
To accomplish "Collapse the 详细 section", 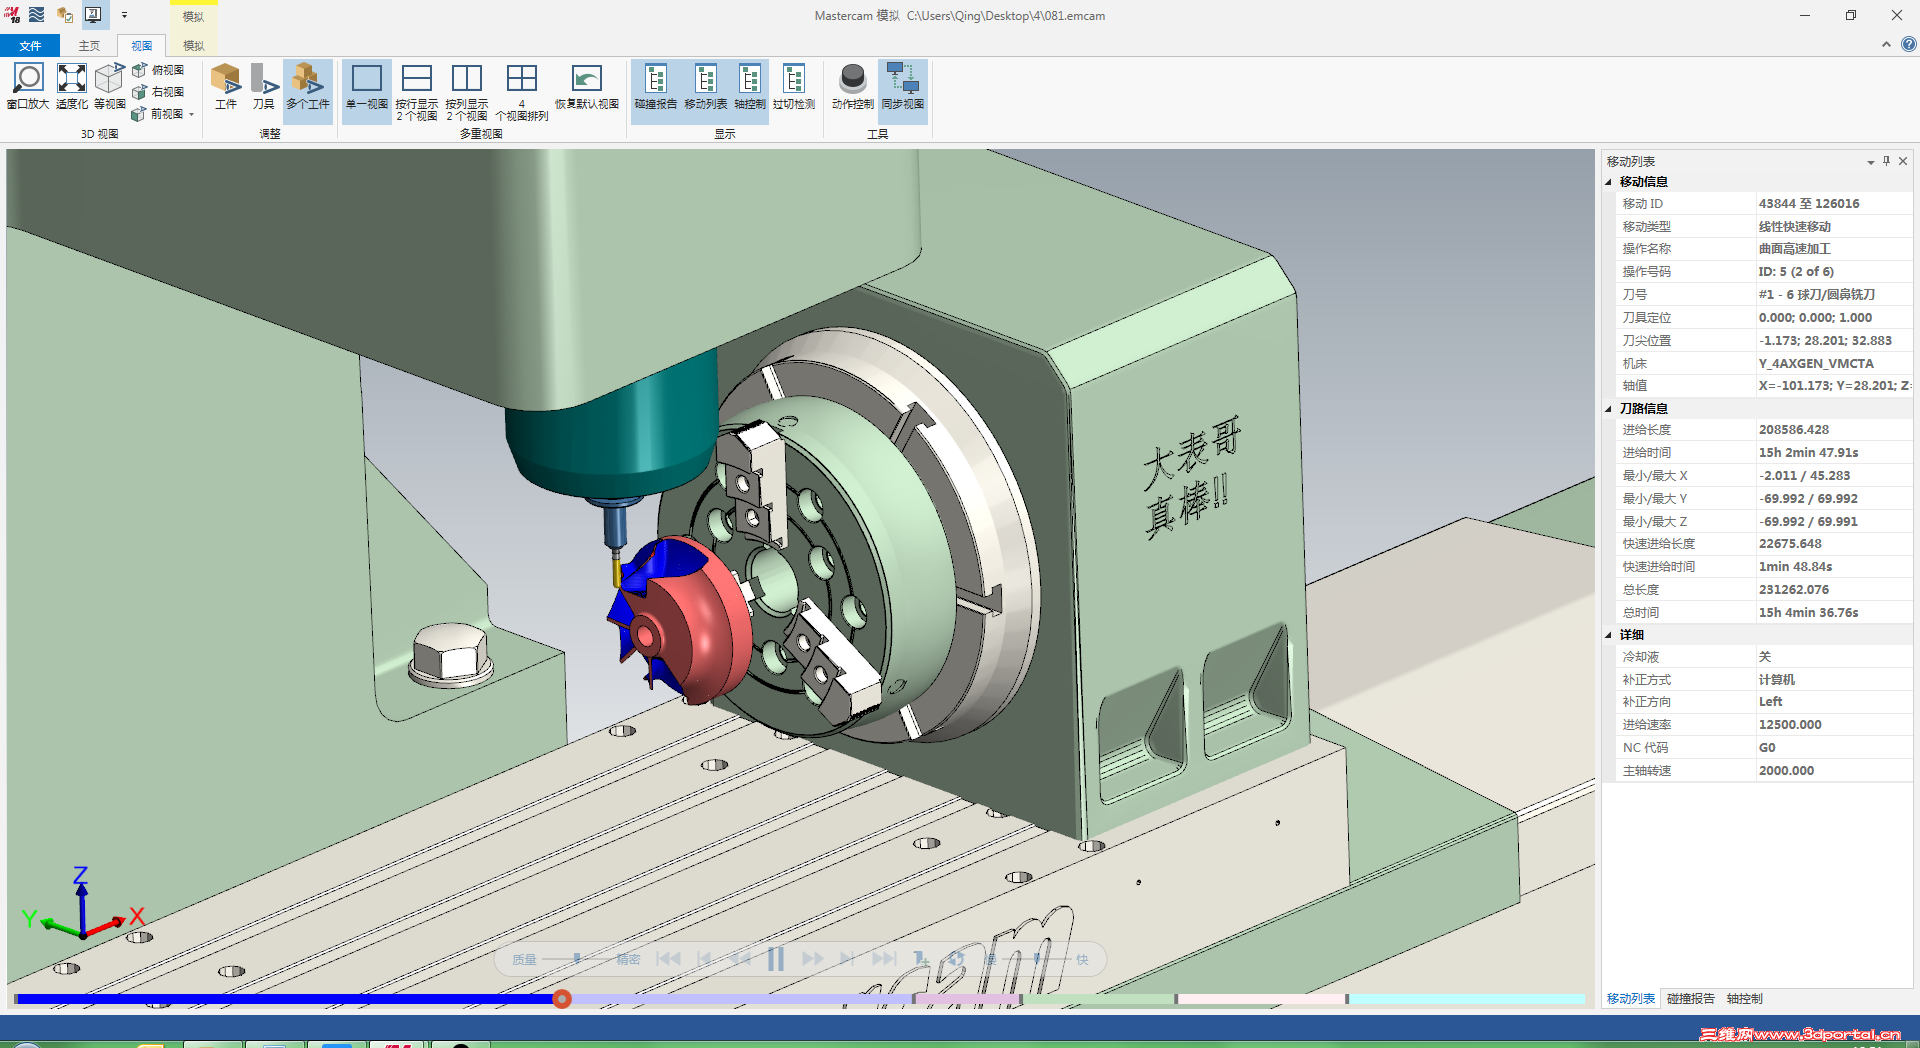I will [1609, 635].
